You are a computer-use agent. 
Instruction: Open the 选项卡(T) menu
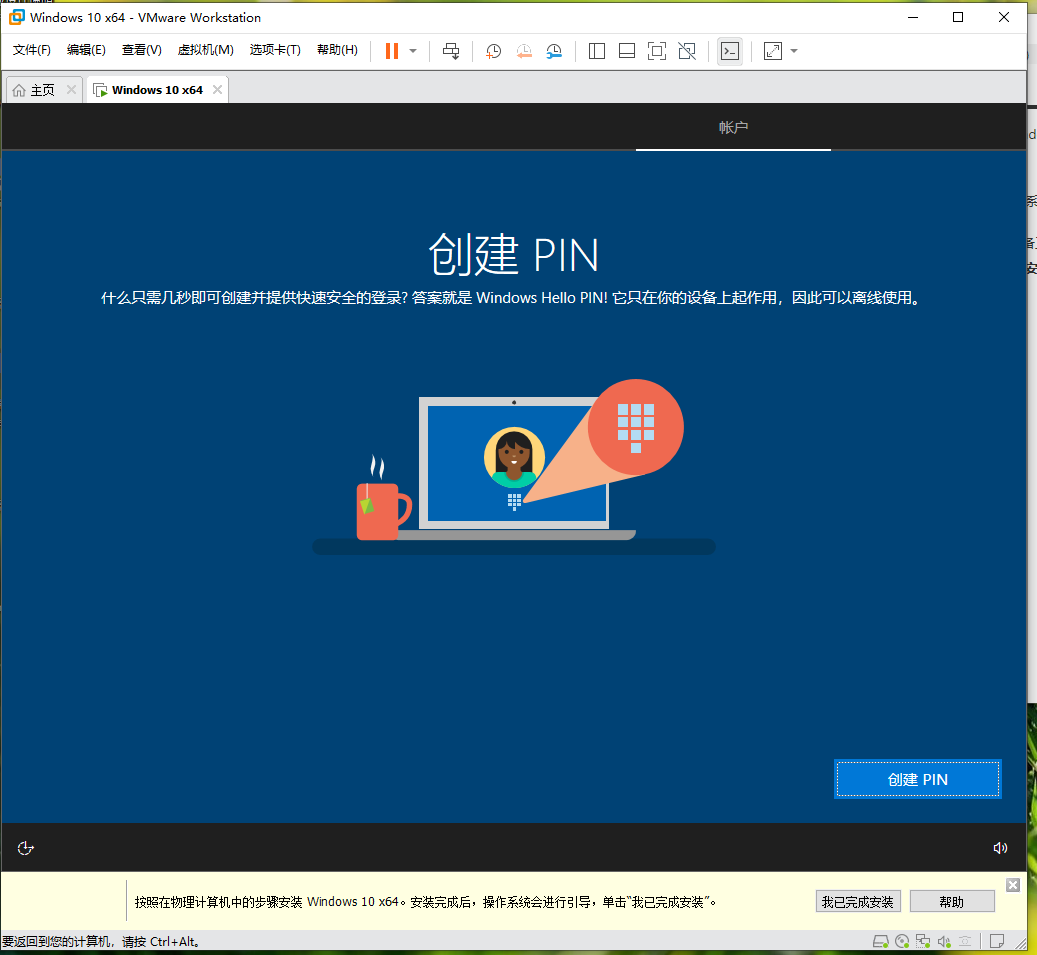pyautogui.click(x=275, y=50)
